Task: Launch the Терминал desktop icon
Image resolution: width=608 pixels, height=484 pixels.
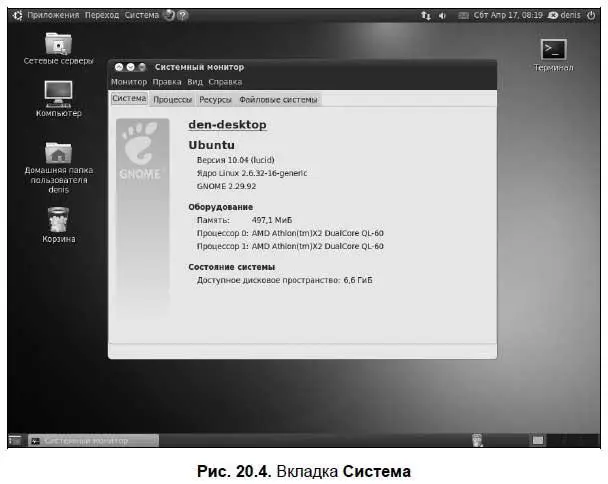Action: [553, 55]
